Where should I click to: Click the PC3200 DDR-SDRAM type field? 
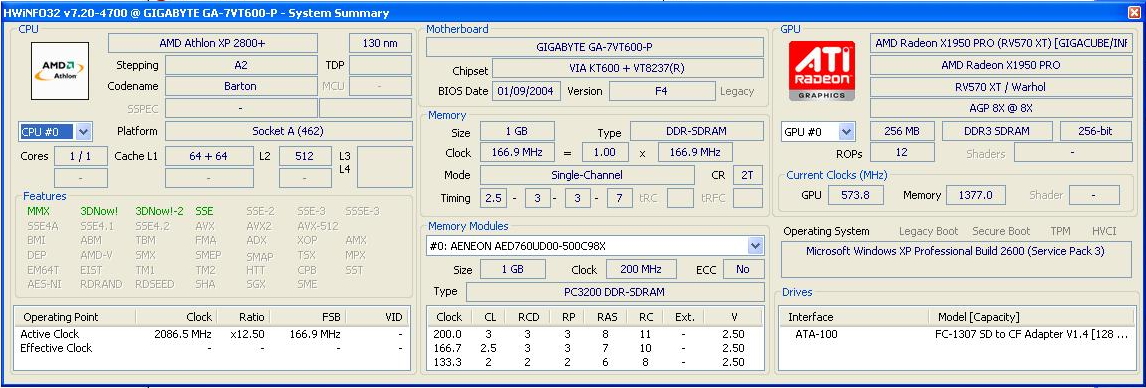point(614,292)
